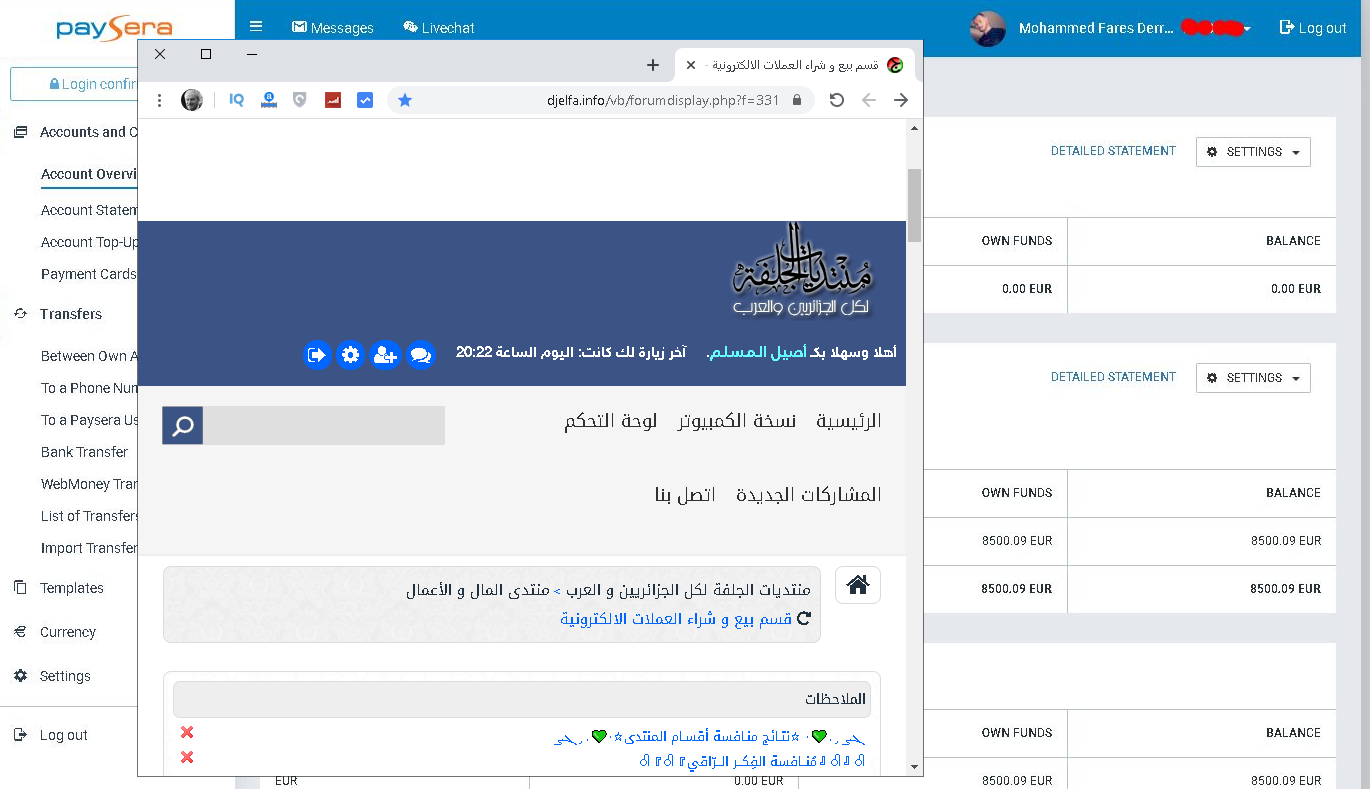Click the forum logout arrow icon

317,354
